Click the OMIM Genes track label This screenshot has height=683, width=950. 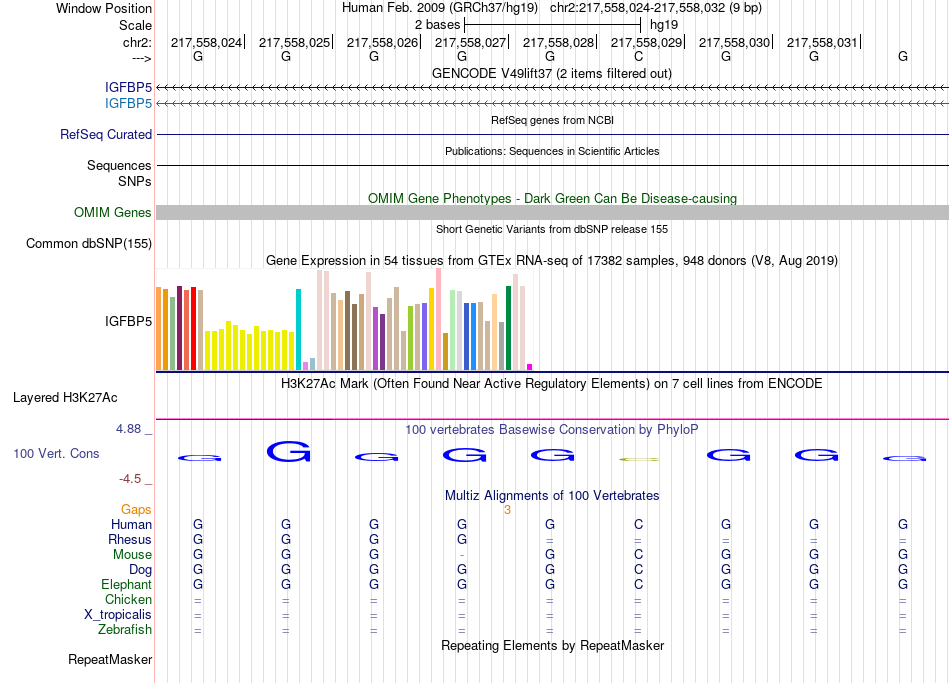tap(113, 213)
